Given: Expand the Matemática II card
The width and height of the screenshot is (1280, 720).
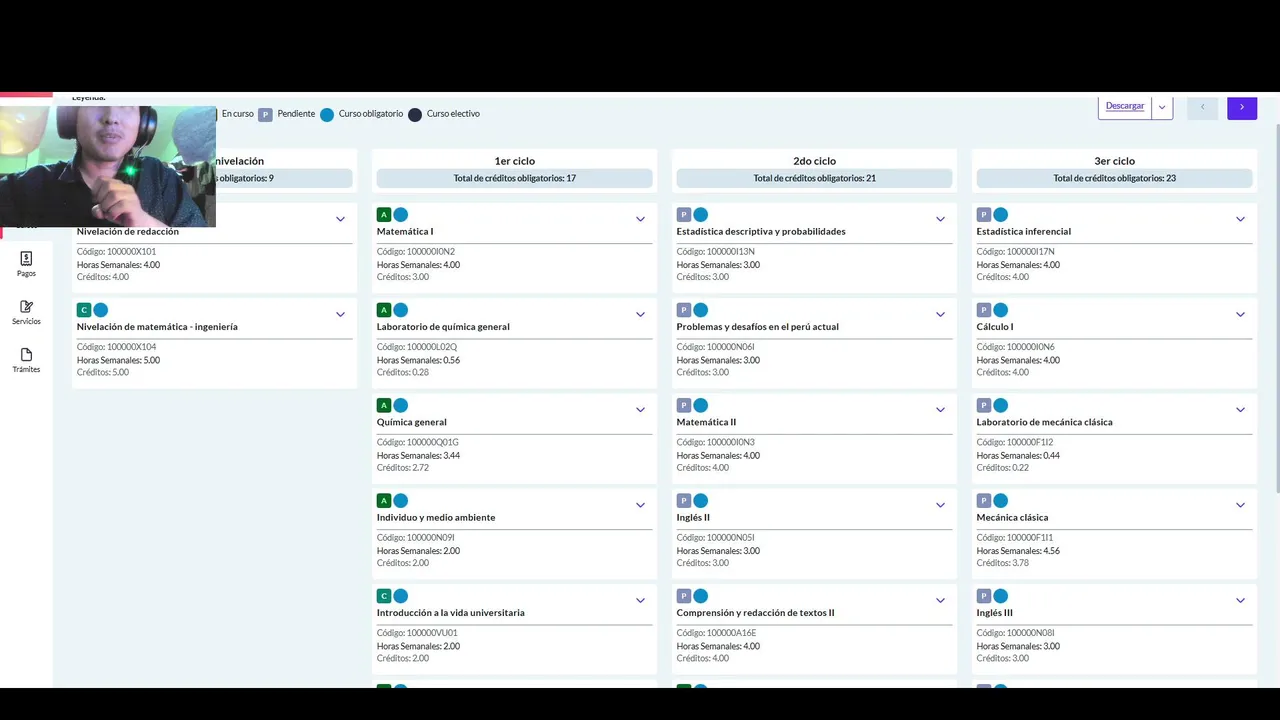Looking at the screenshot, I should tap(940, 410).
